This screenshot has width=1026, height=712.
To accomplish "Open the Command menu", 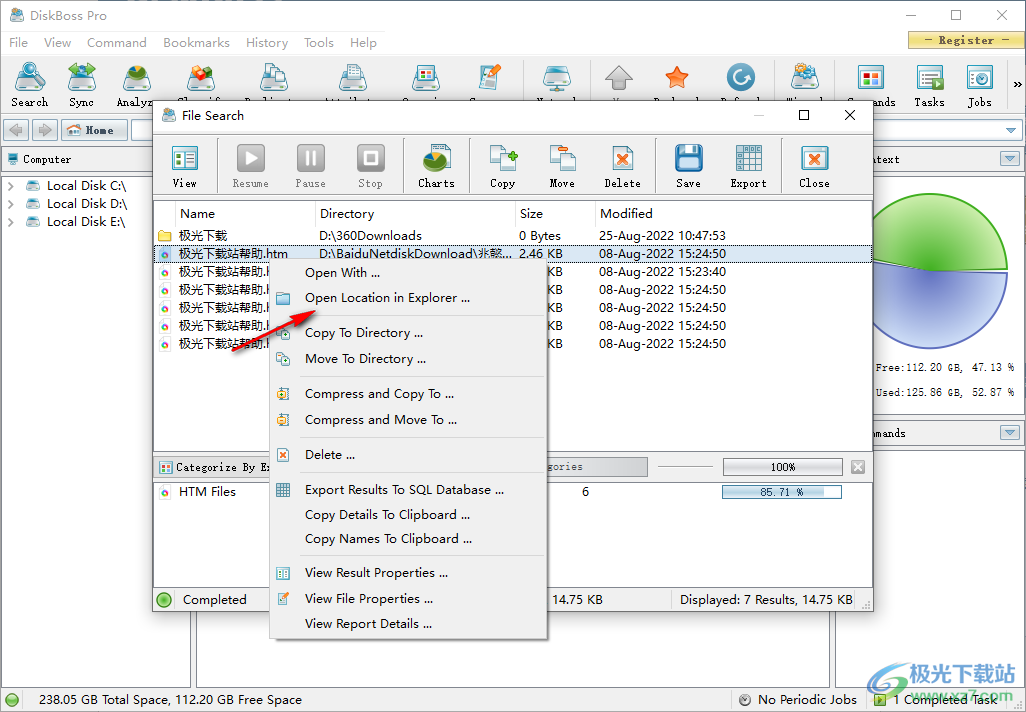I will point(116,43).
